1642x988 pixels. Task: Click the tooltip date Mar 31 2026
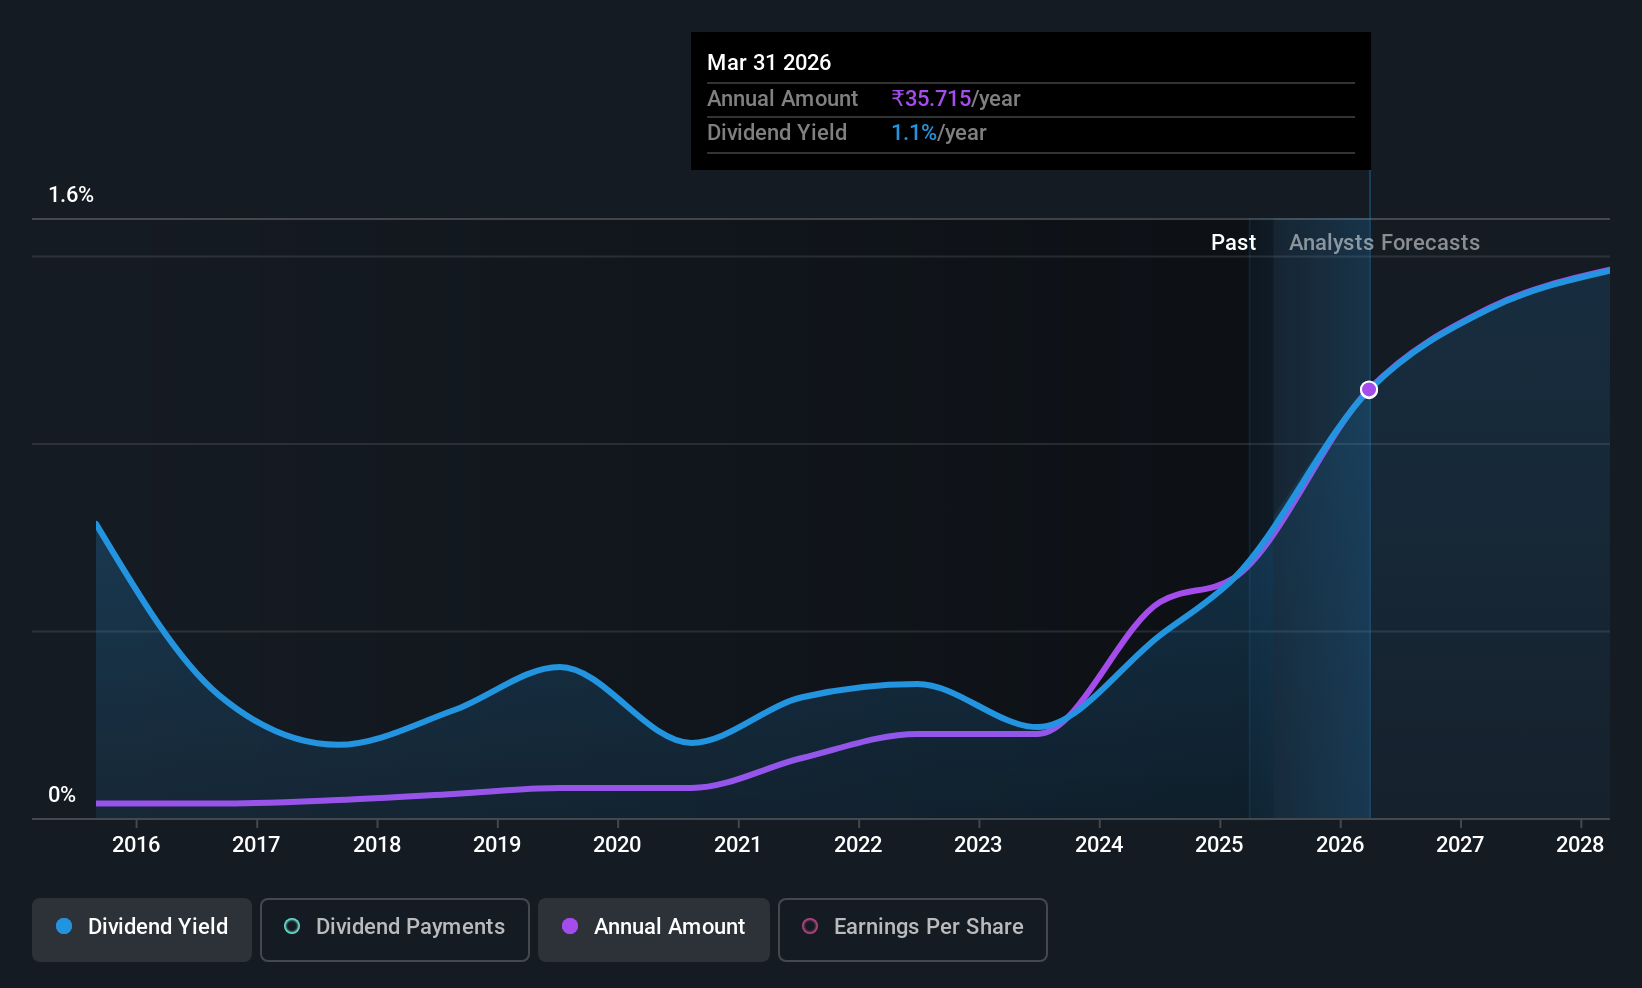[769, 63]
